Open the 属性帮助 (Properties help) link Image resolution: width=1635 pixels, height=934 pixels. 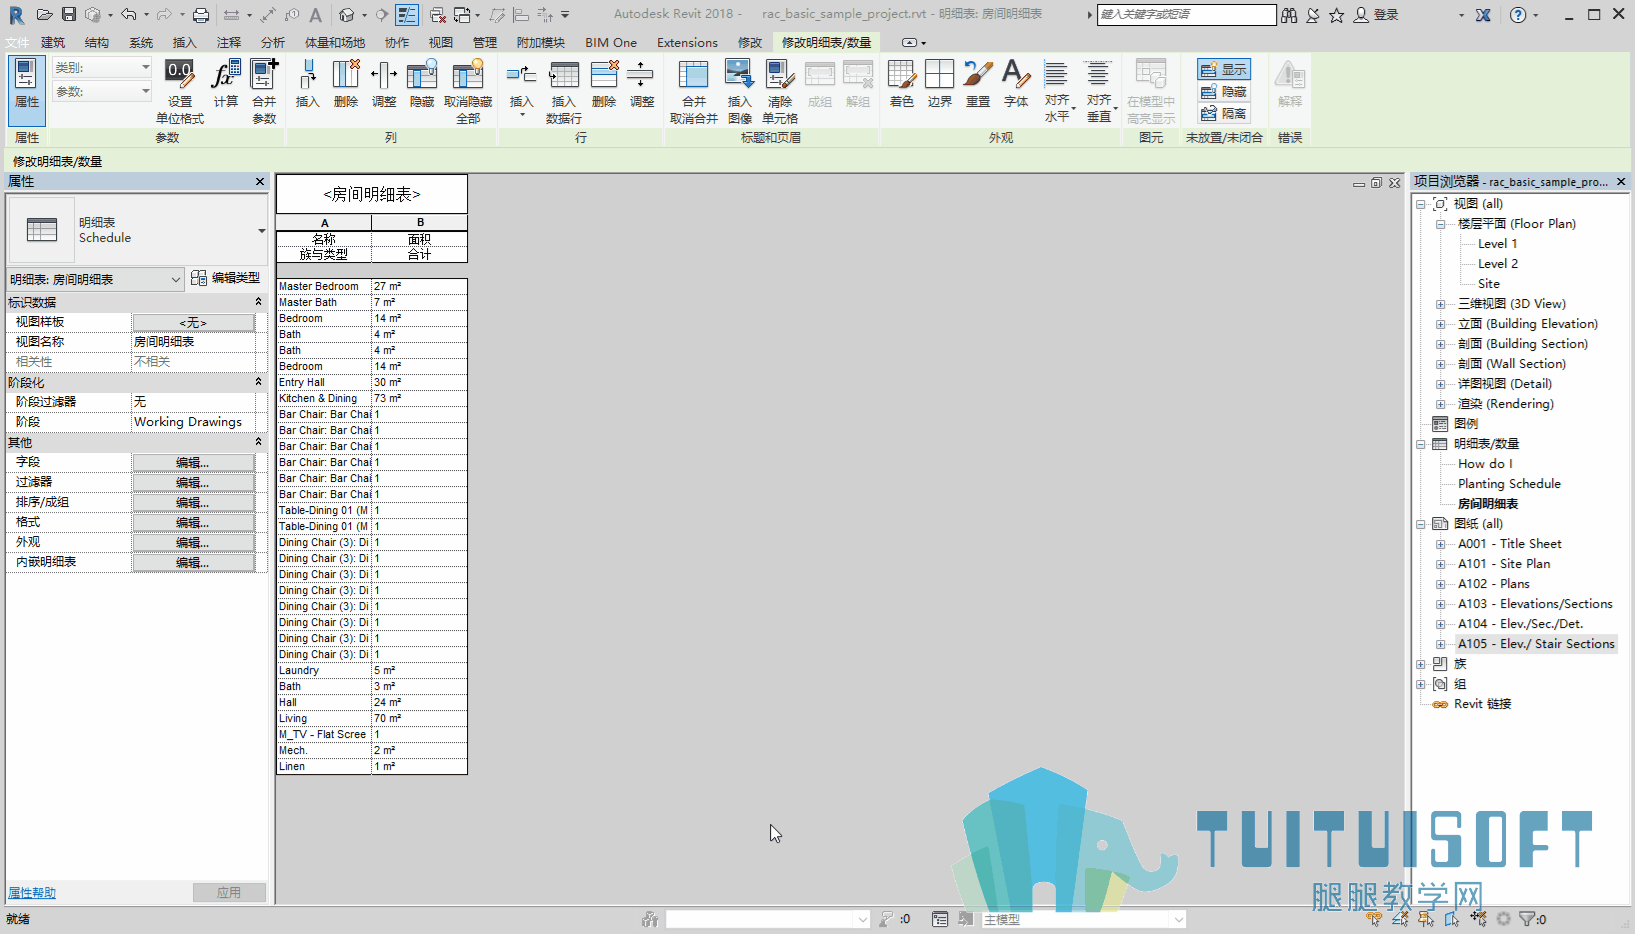32,893
